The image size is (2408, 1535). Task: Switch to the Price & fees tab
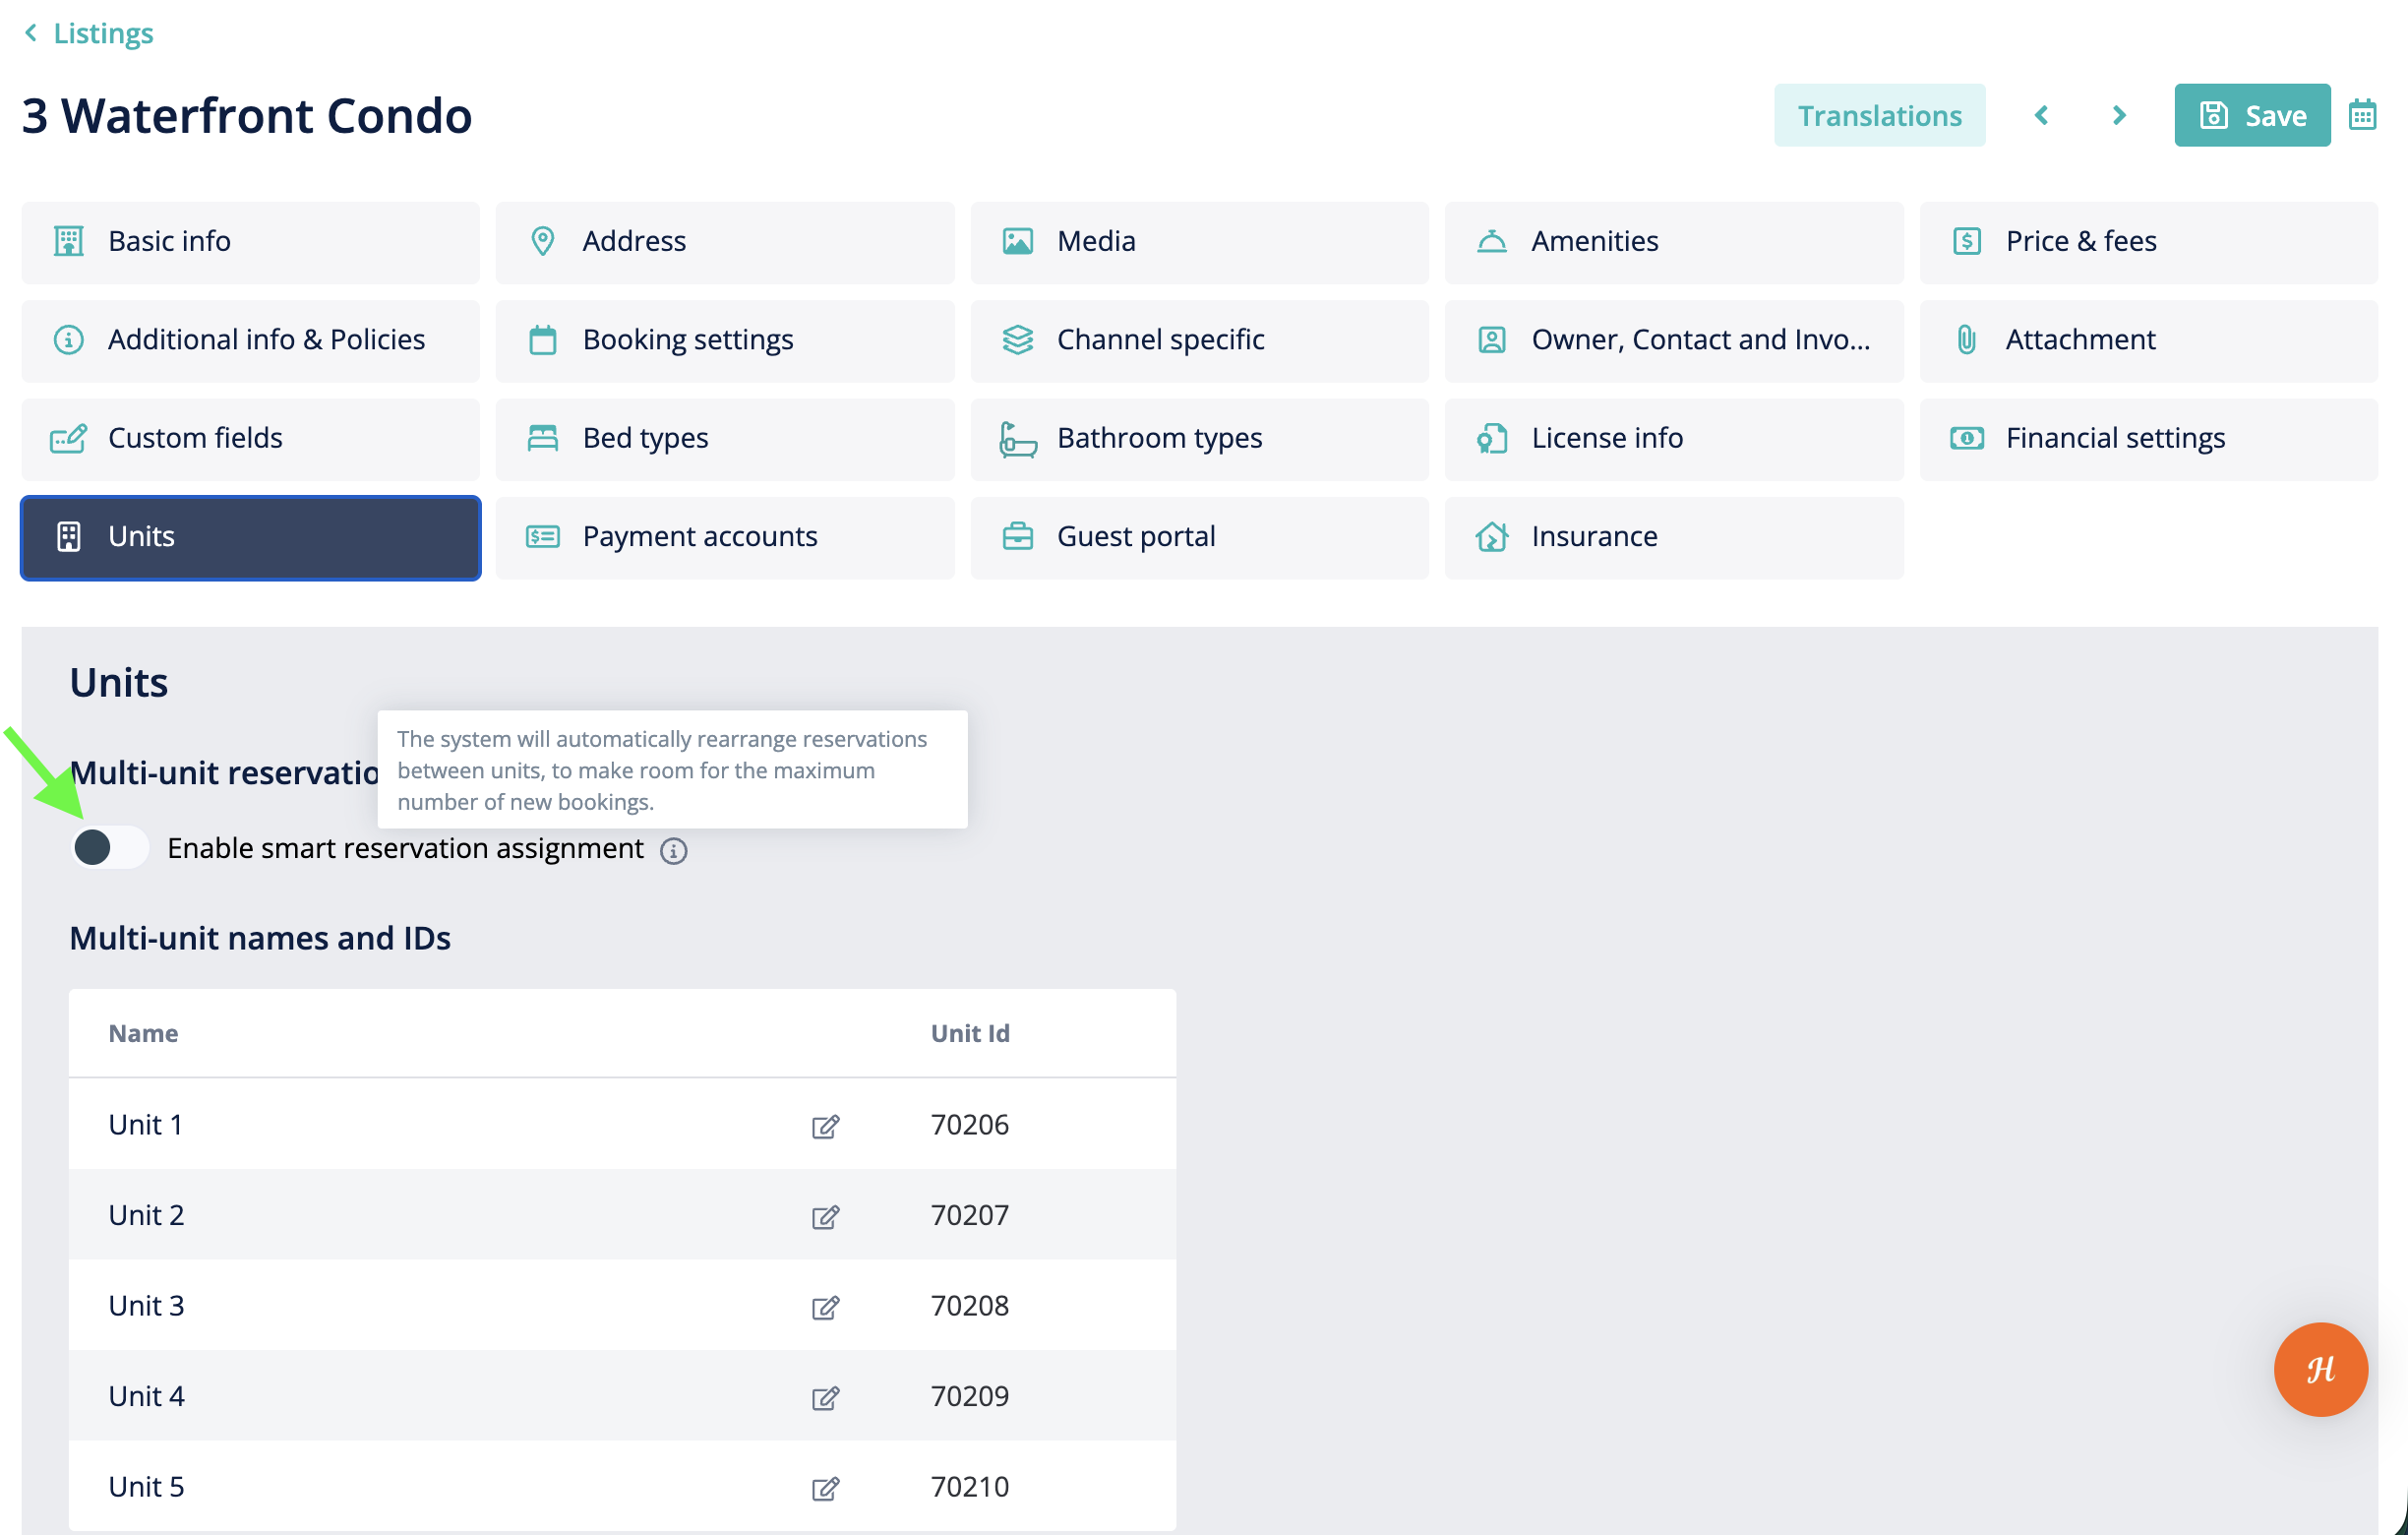(2148, 242)
